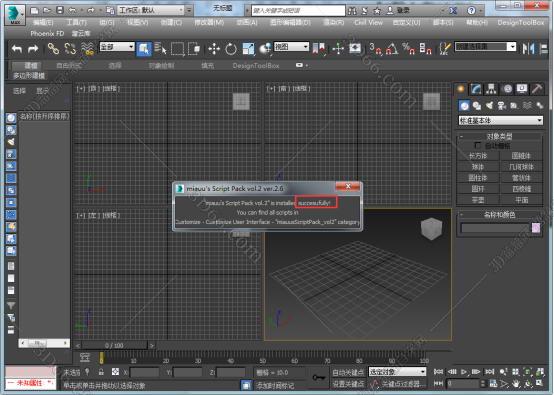Image resolution: width=554 pixels, height=395 pixels.
Task: Select the Unlink Selection icon
Action: pyautogui.click(x=70, y=49)
